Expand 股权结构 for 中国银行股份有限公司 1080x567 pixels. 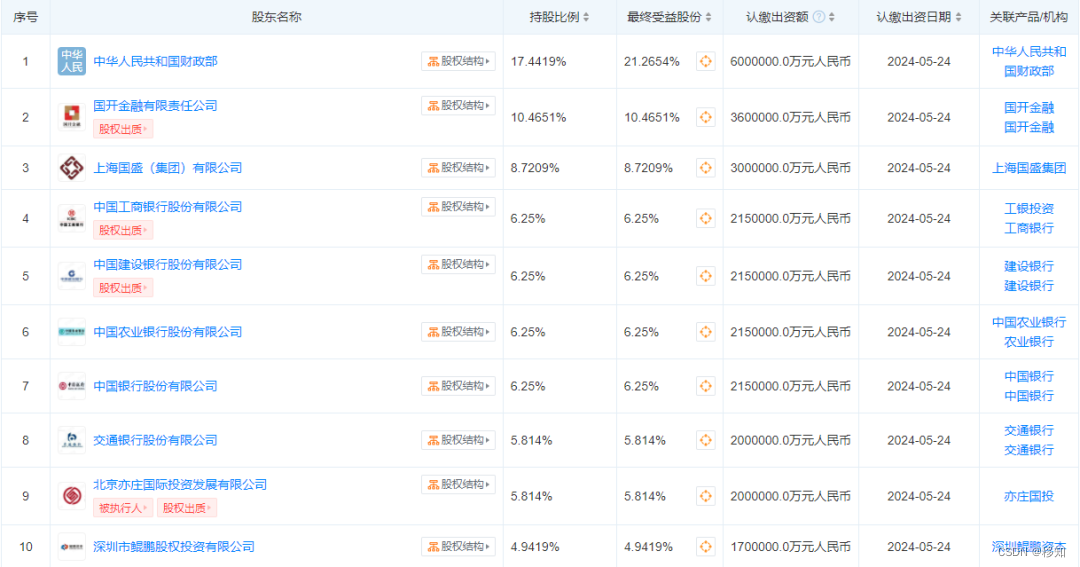pyautogui.click(x=458, y=386)
